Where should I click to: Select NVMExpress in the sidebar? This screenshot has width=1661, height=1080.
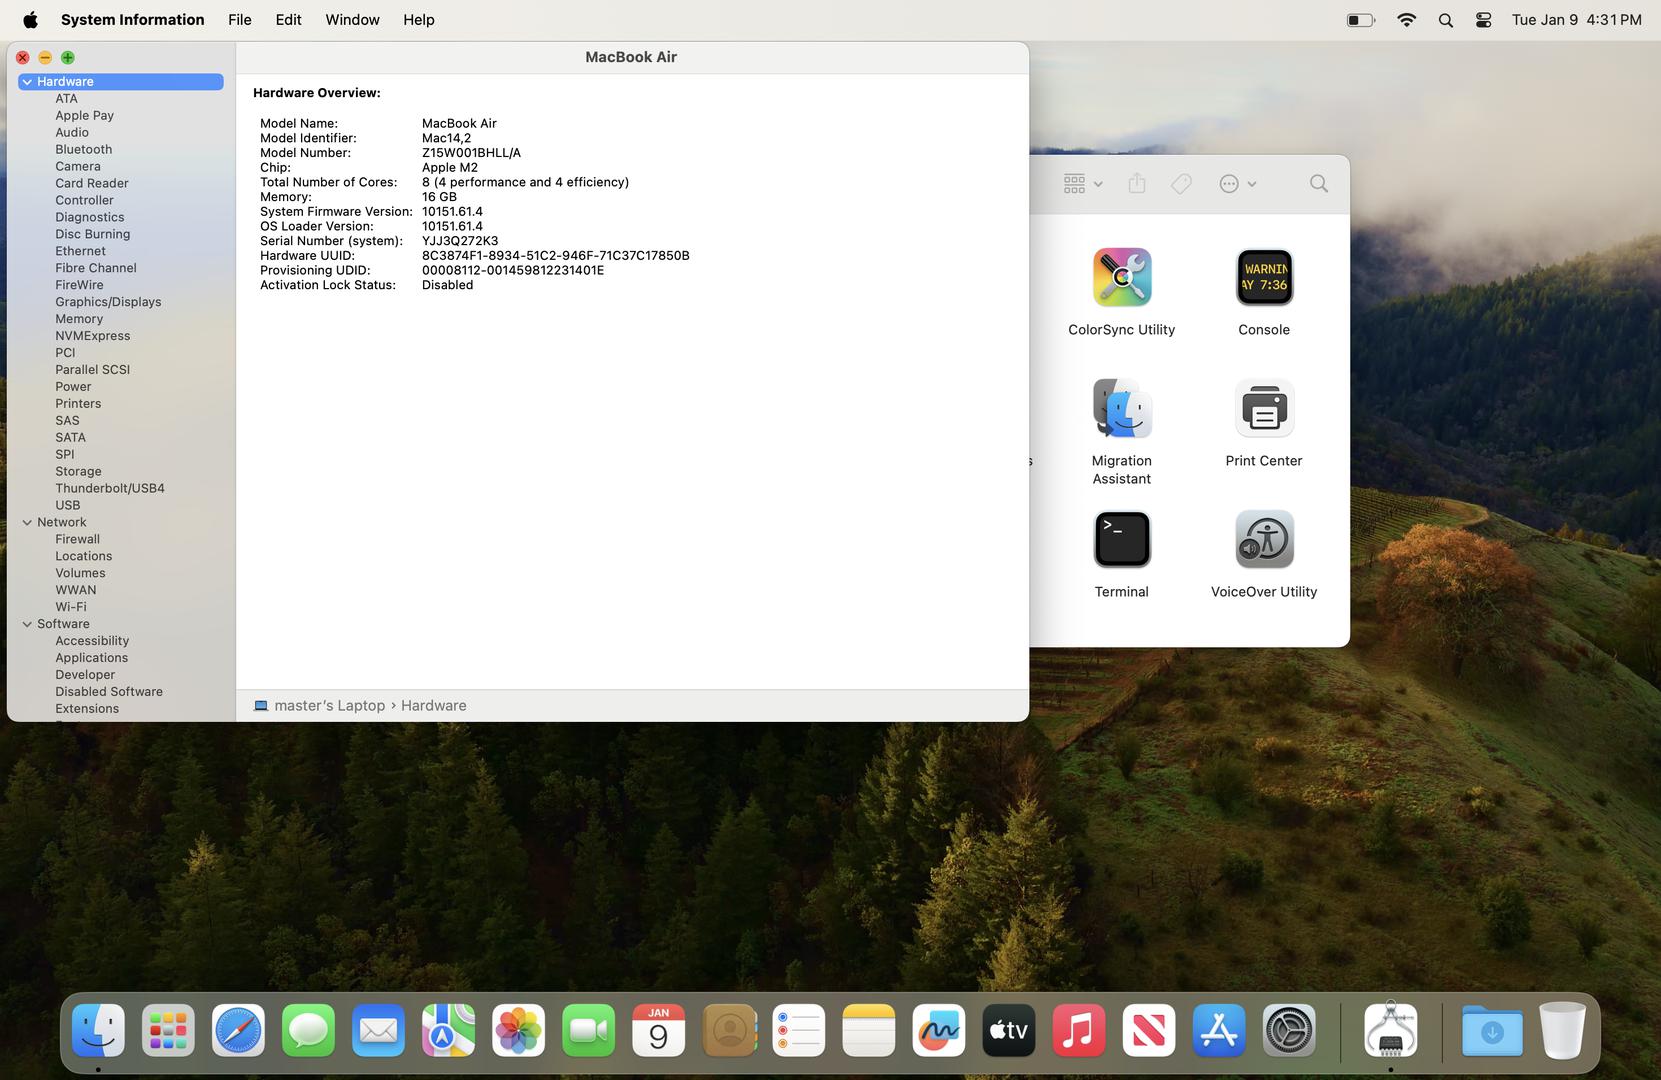(93, 336)
